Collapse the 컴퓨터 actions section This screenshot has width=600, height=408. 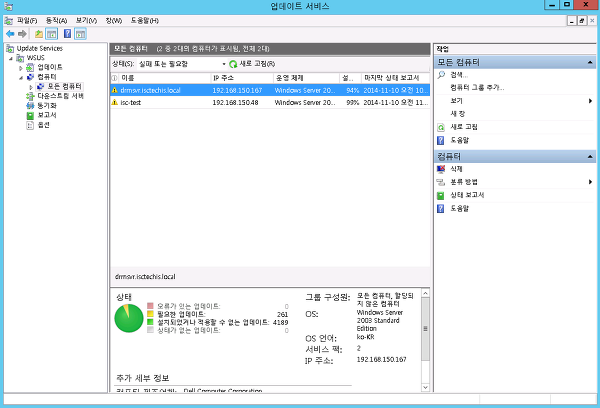(x=590, y=157)
